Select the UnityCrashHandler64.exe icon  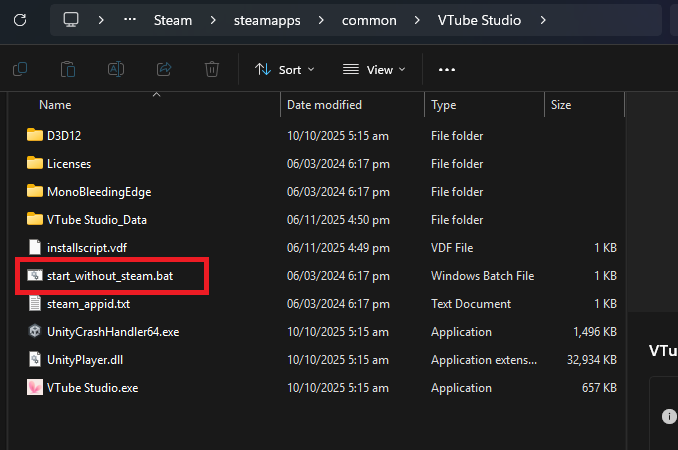(x=35, y=332)
